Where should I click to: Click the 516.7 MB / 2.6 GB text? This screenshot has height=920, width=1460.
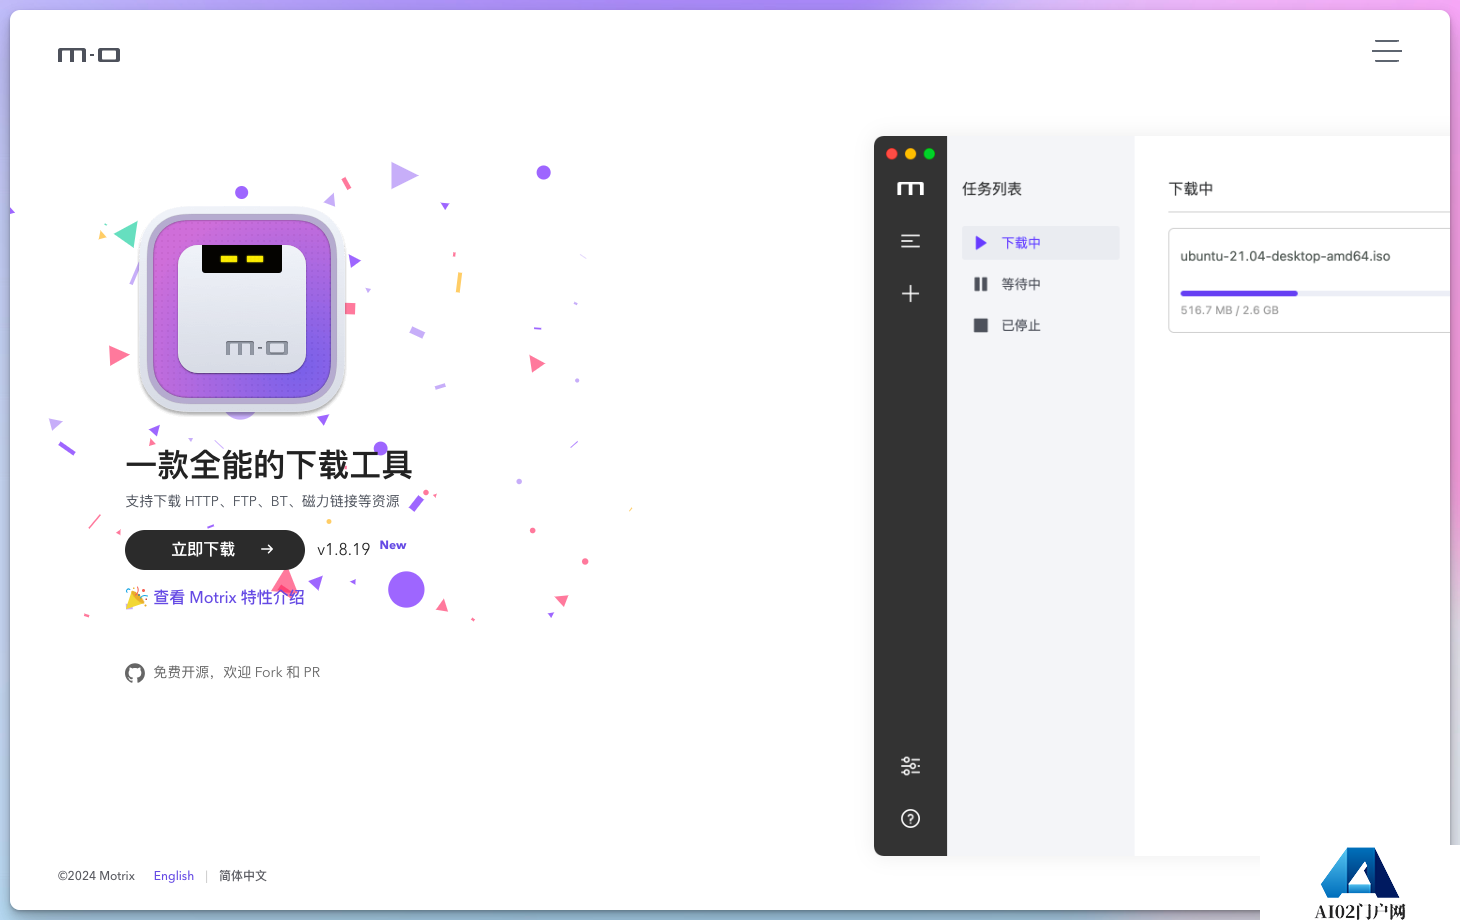click(x=1229, y=310)
